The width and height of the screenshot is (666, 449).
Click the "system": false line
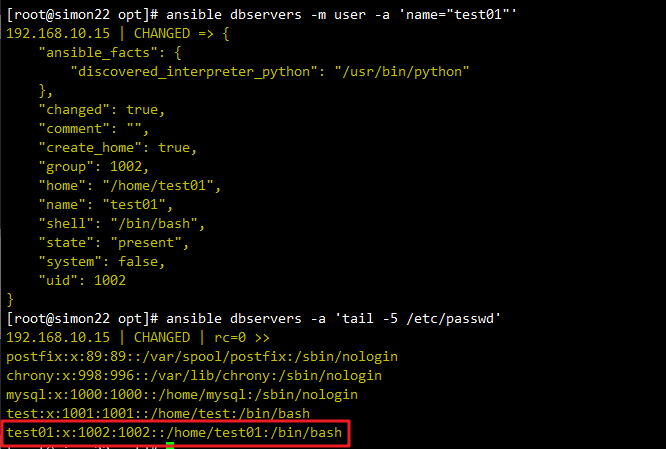101,261
